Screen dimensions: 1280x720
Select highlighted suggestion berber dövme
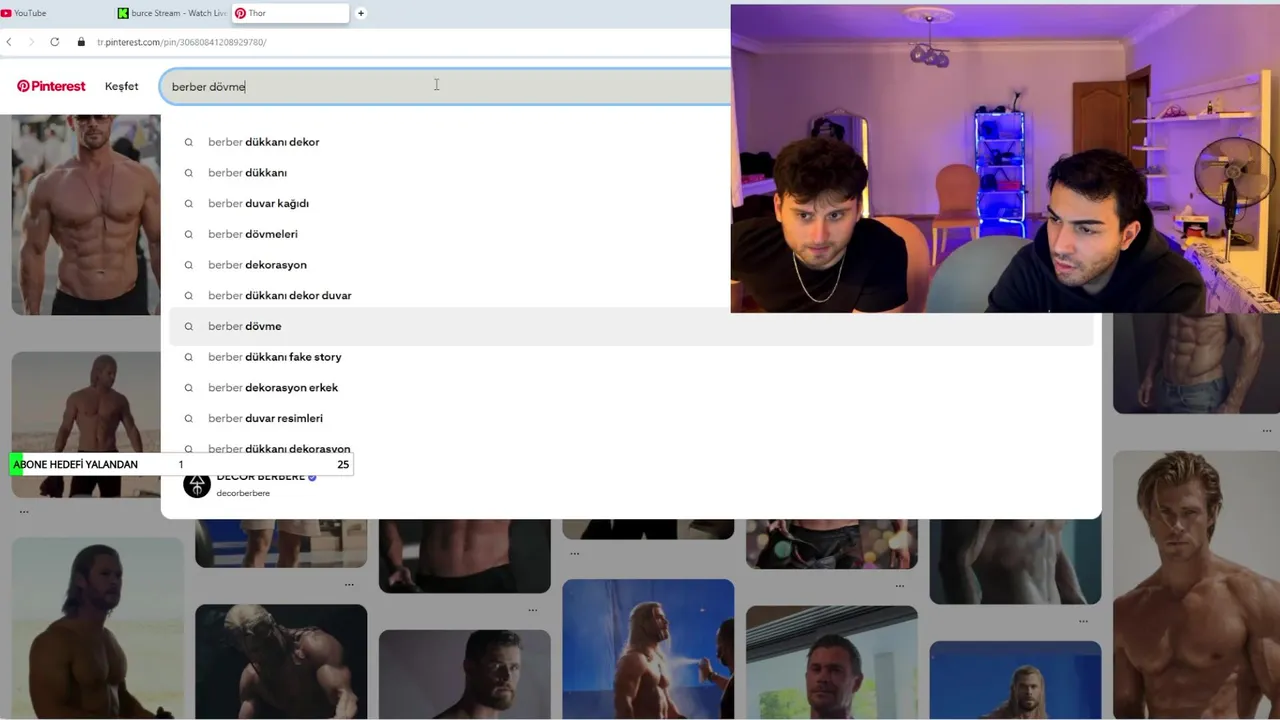[x=631, y=326]
